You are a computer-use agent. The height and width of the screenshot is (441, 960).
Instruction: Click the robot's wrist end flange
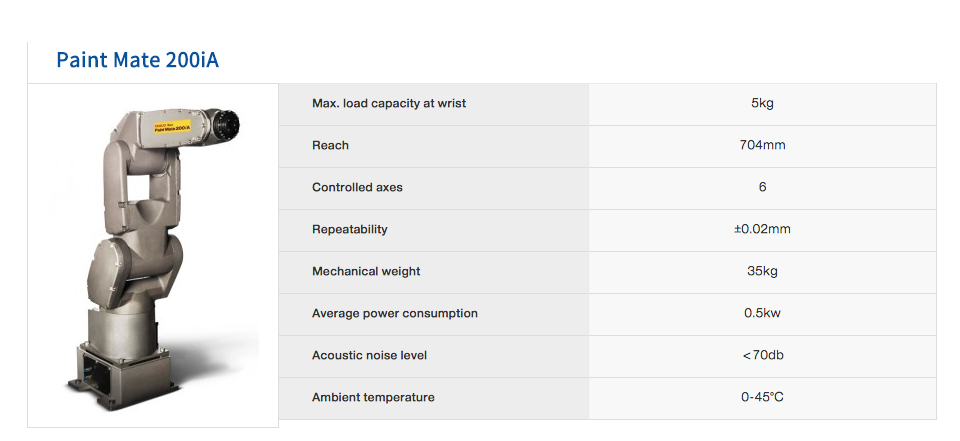pyautogui.click(x=225, y=126)
